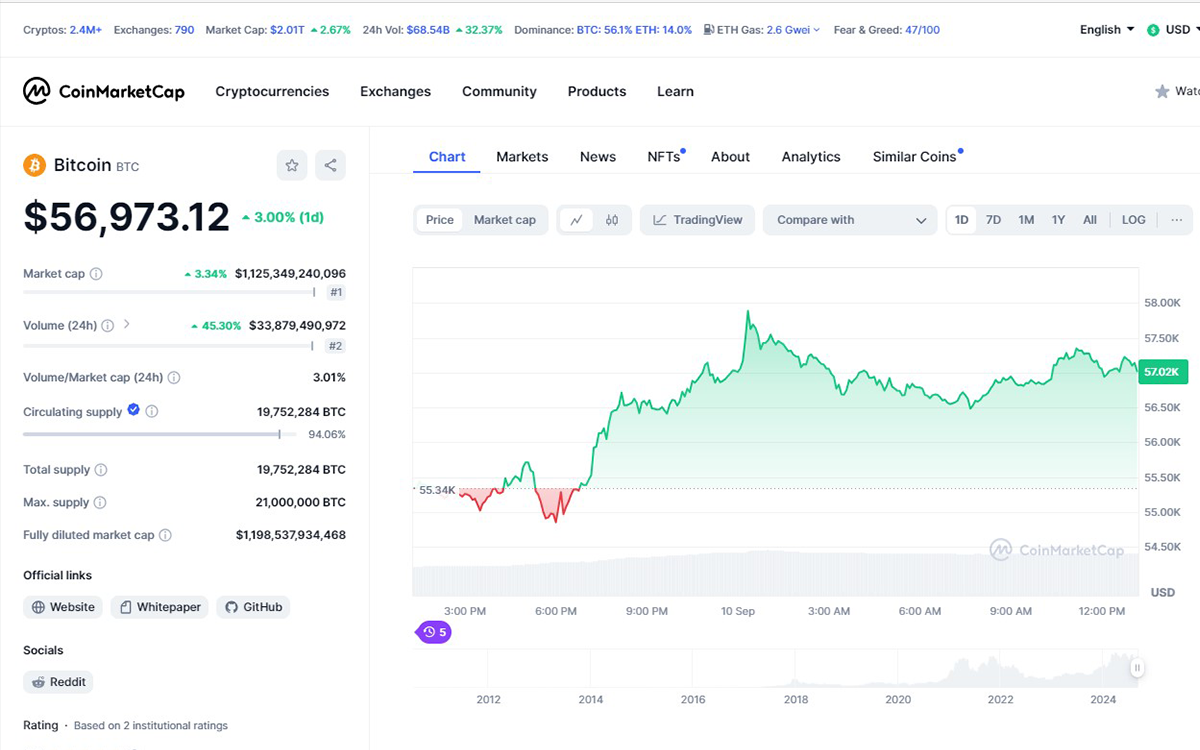Image resolution: width=1200 pixels, height=750 pixels.
Task: Open TradingView chart button
Action: 698,220
